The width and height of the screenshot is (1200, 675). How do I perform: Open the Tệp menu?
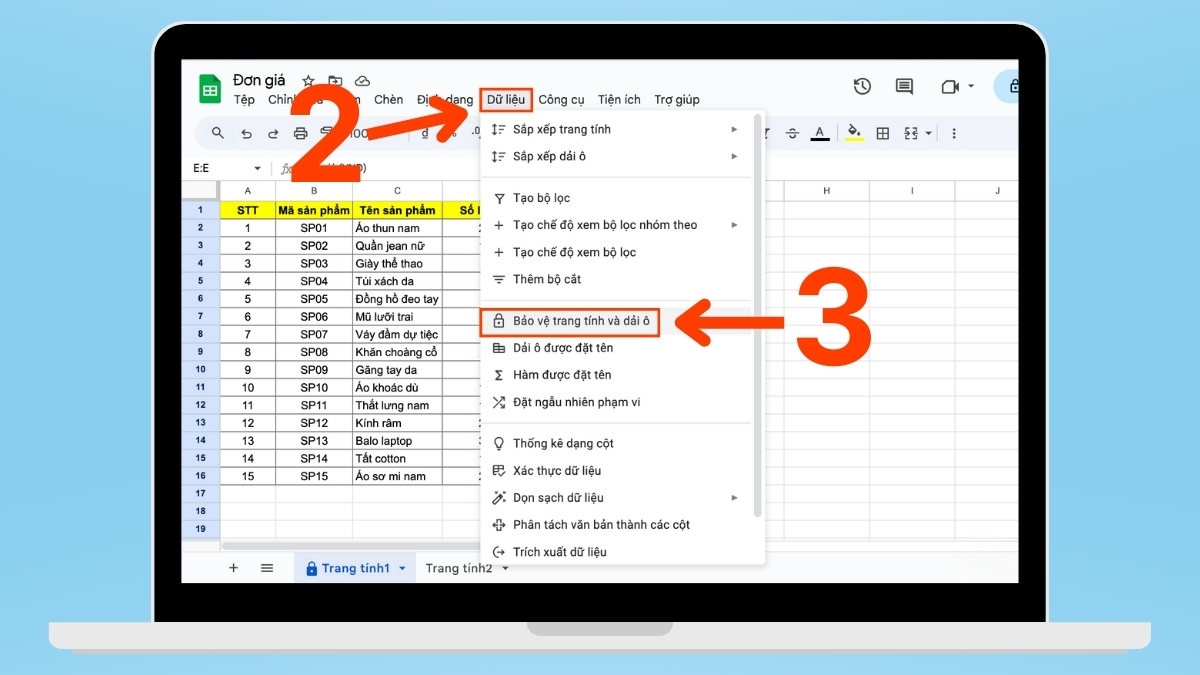244,100
